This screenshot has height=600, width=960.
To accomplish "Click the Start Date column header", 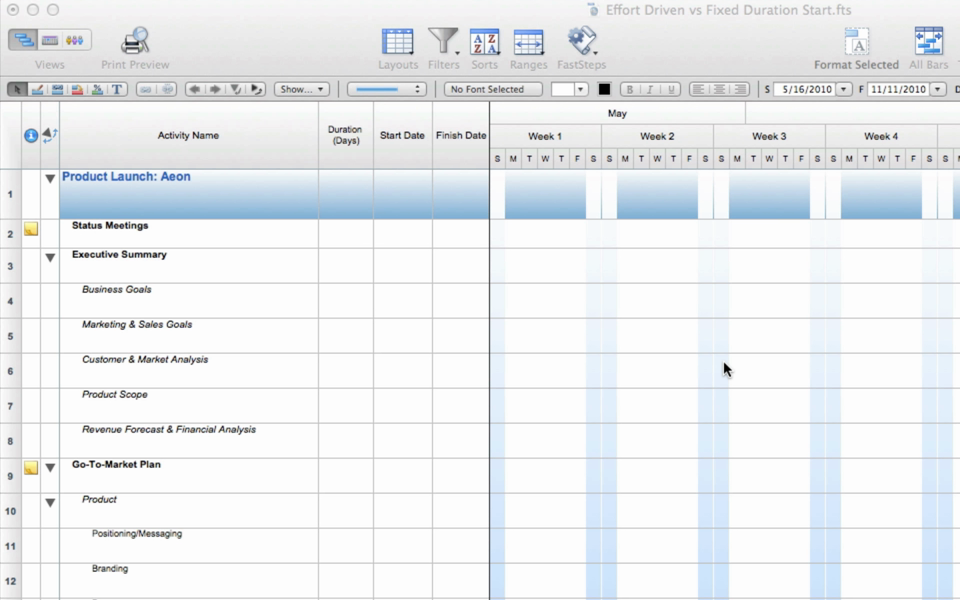I will [402, 135].
